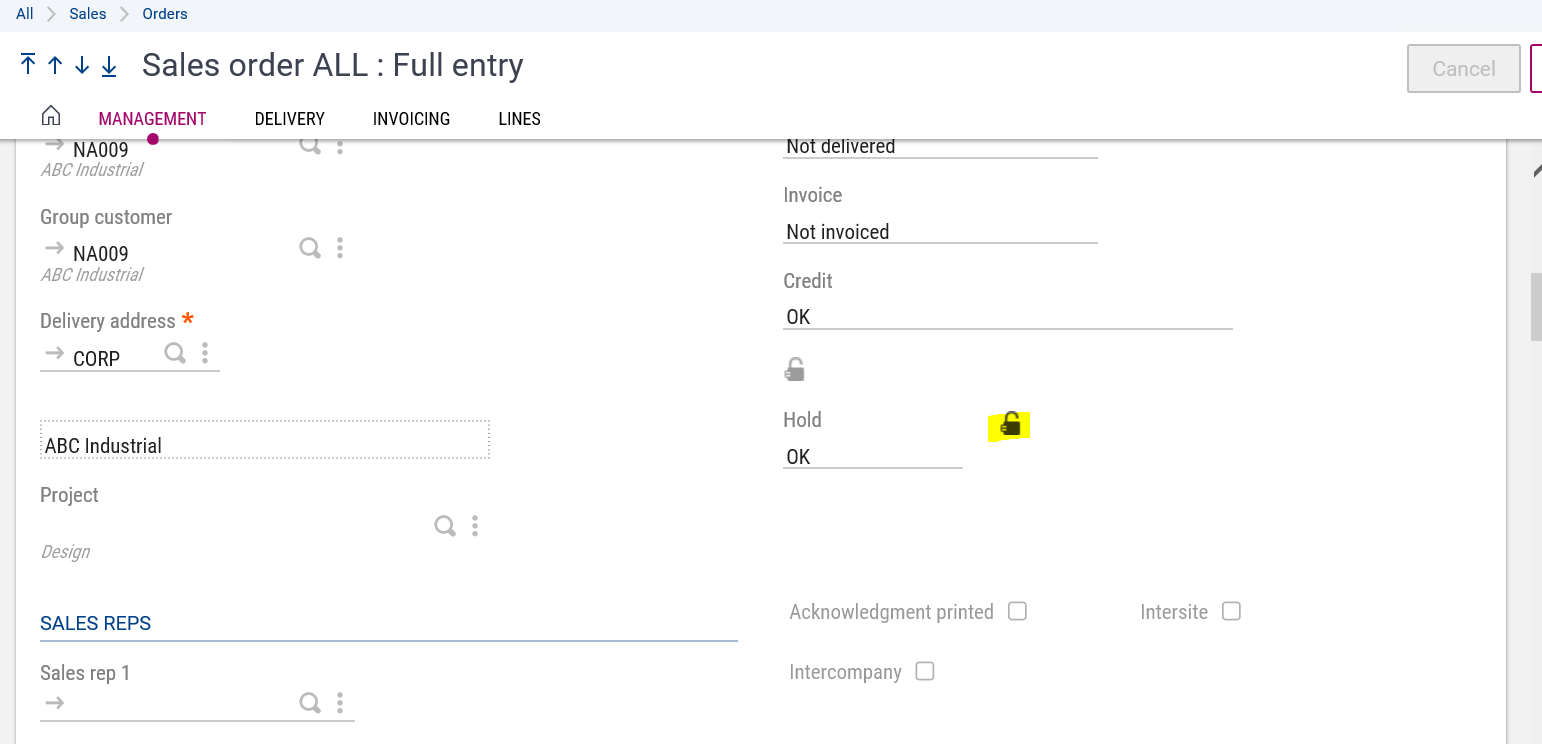This screenshot has width=1542, height=744.
Task: Navigate to Sales breadcrumb link
Action: click(x=88, y=14)
